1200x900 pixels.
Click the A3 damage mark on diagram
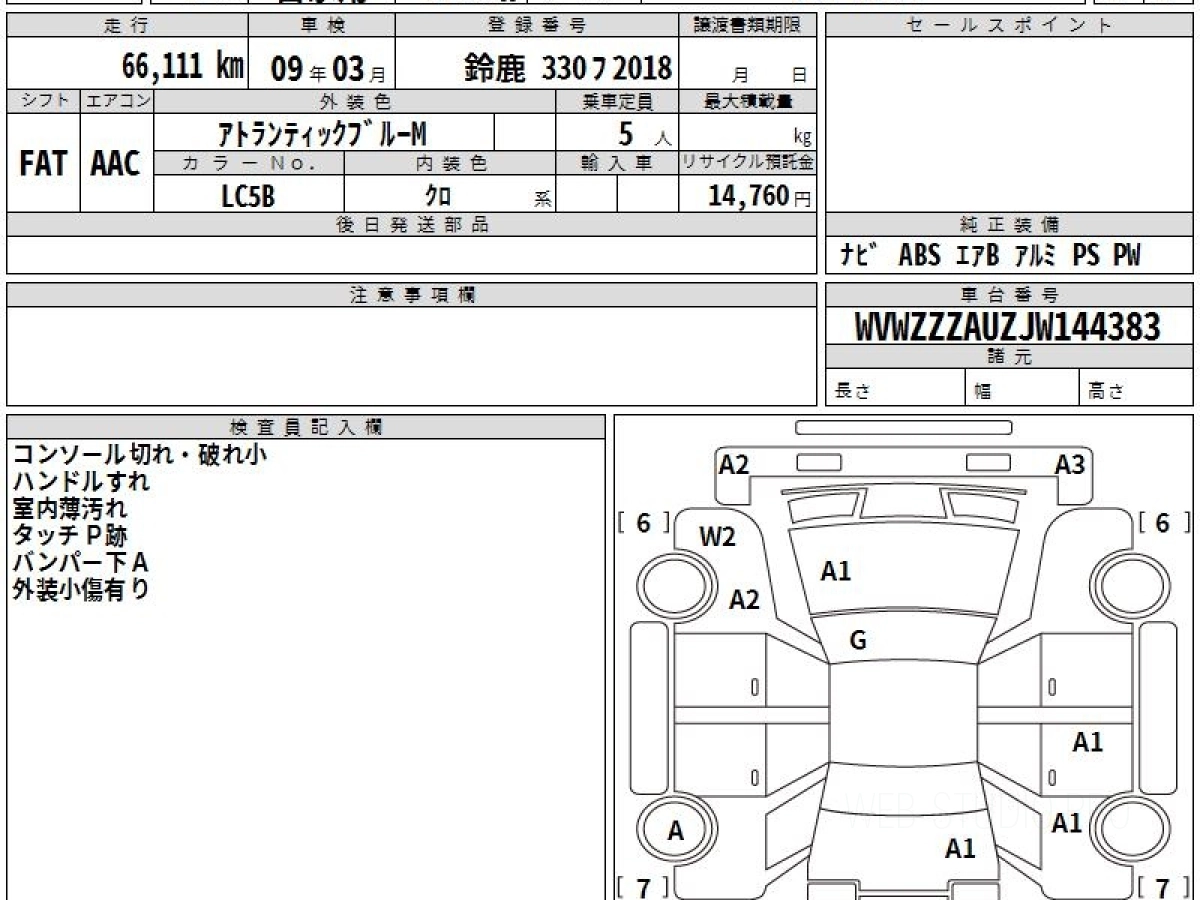(1069, 464)
